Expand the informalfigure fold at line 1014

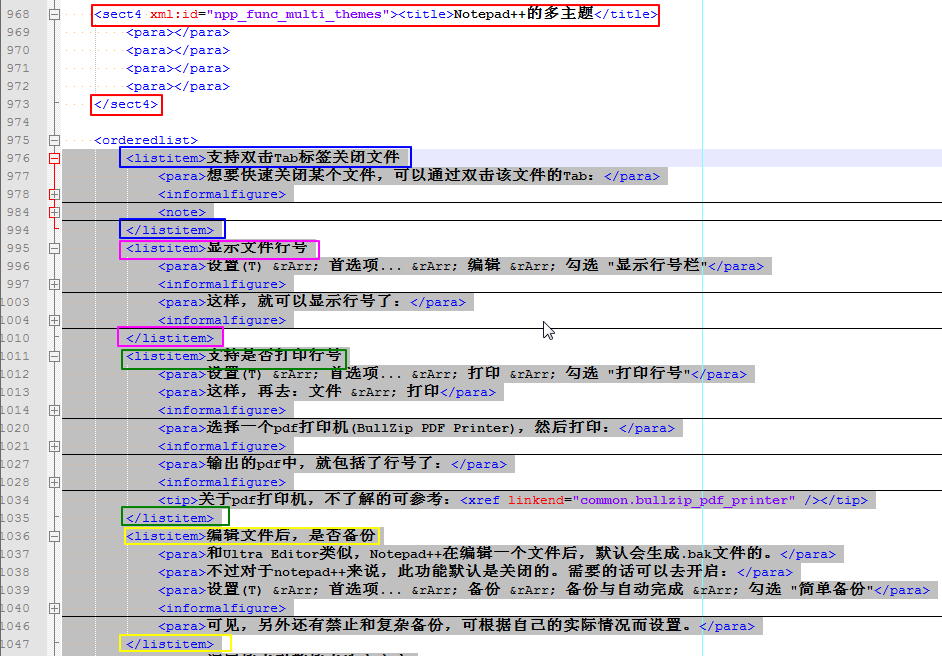(x=54, y=411)
